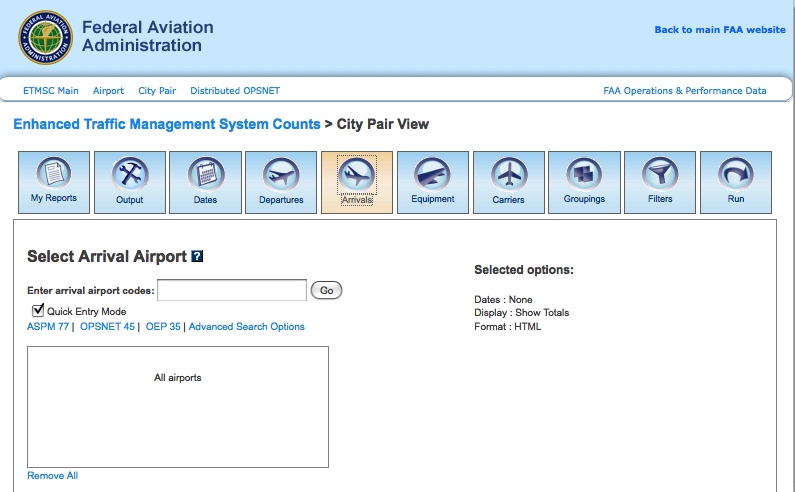Follow Back to main FAA website link

point(720,30)
